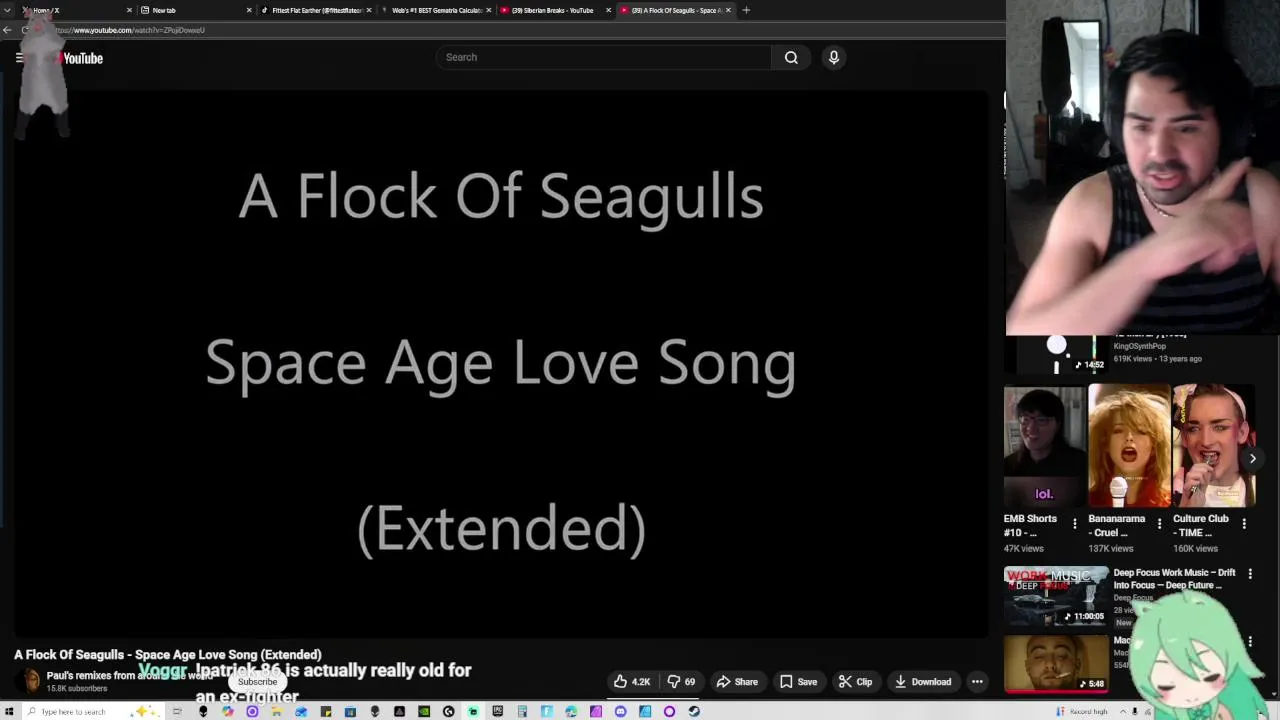This screenshot has height=720, width=1280.
Task: Create a Clip of the video
Action: click(855, 682)
